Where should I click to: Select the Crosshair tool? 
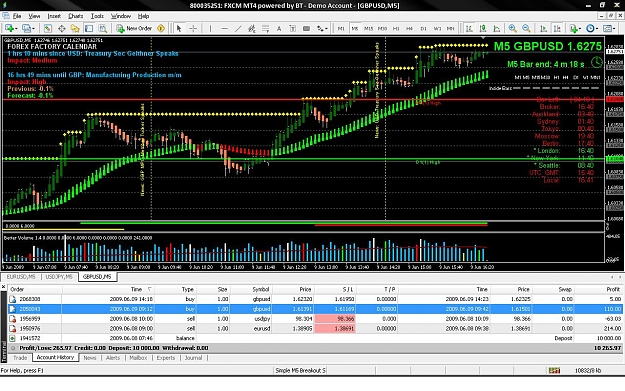click(193, 28)
